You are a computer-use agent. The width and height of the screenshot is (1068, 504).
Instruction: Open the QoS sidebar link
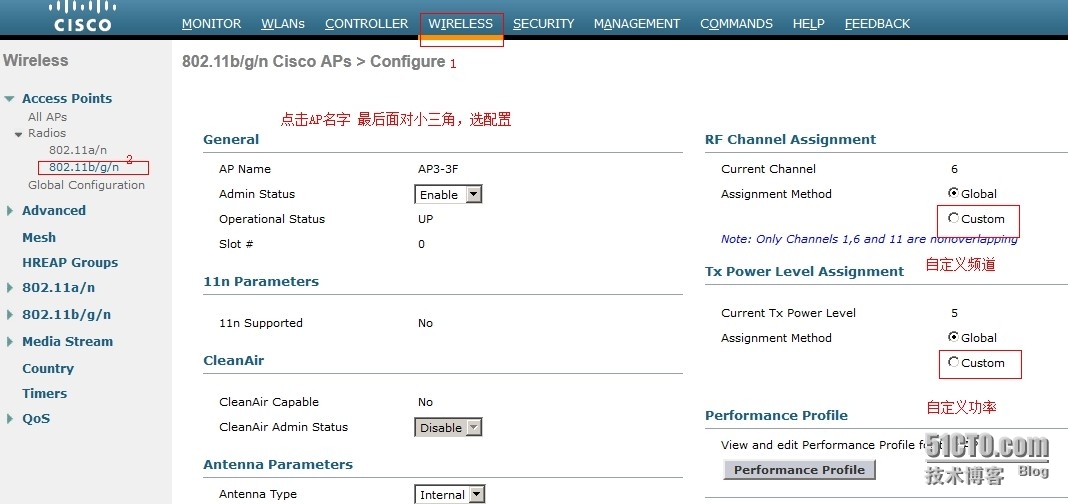36,419
